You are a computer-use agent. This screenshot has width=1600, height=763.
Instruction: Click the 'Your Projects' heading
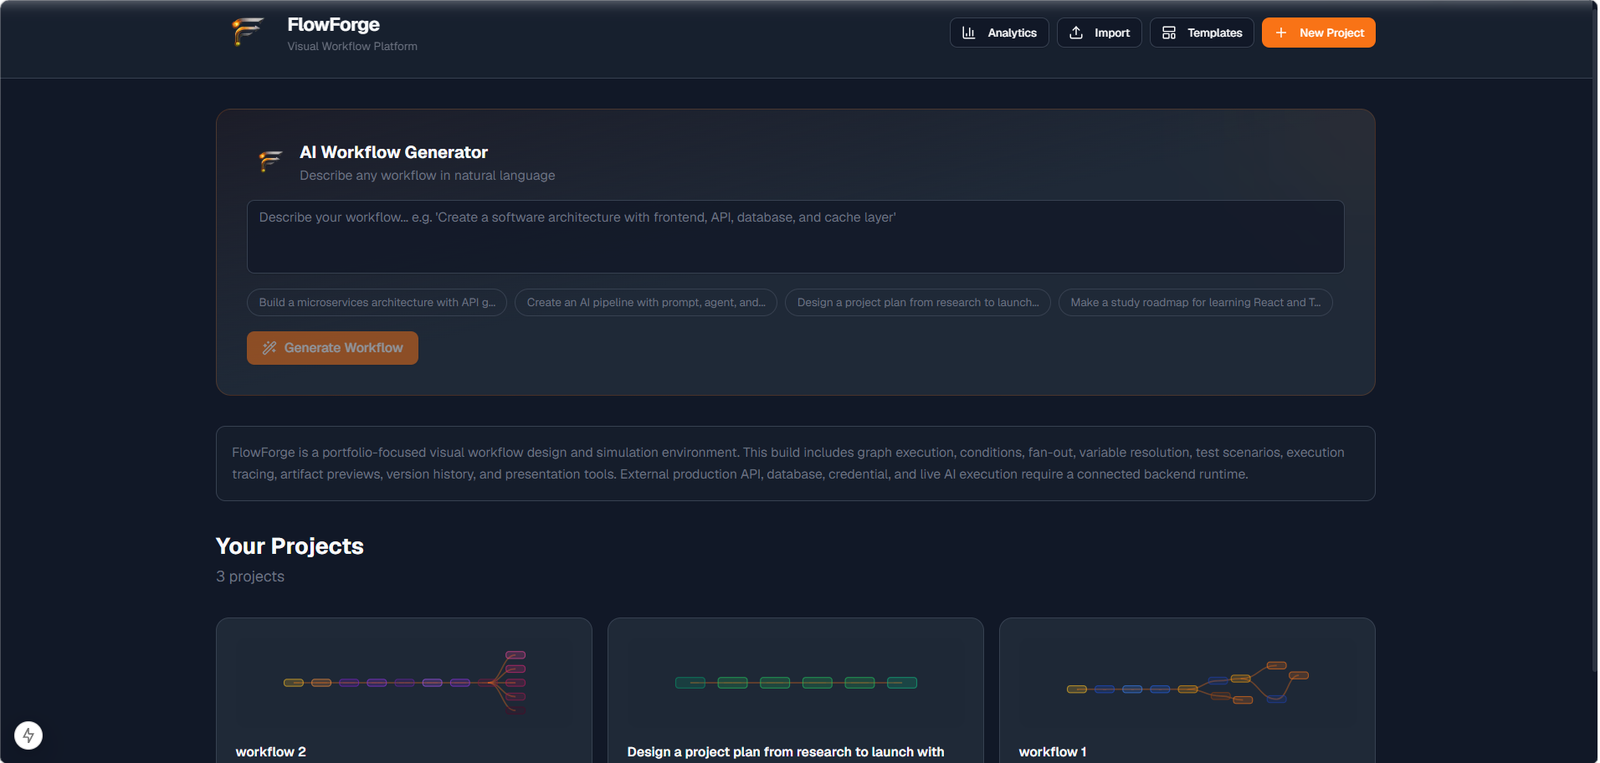tap(290, 546)
